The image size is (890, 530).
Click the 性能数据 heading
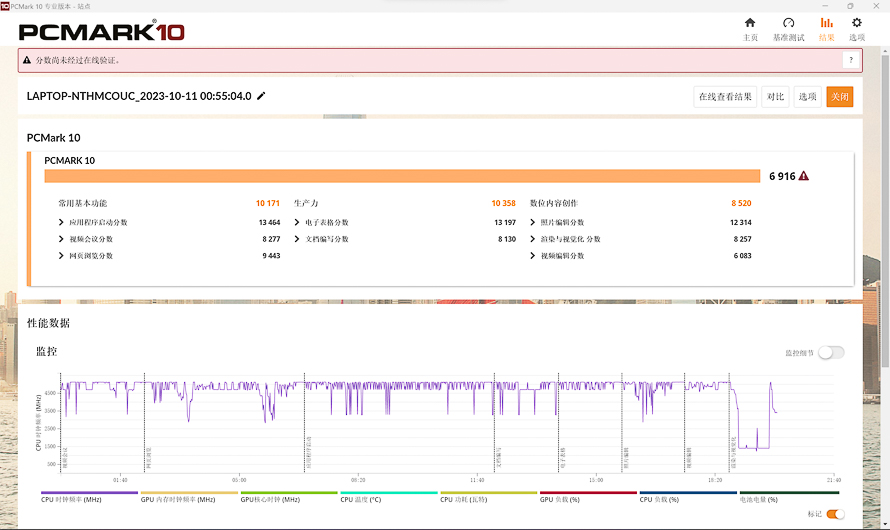tap(48, 323)
